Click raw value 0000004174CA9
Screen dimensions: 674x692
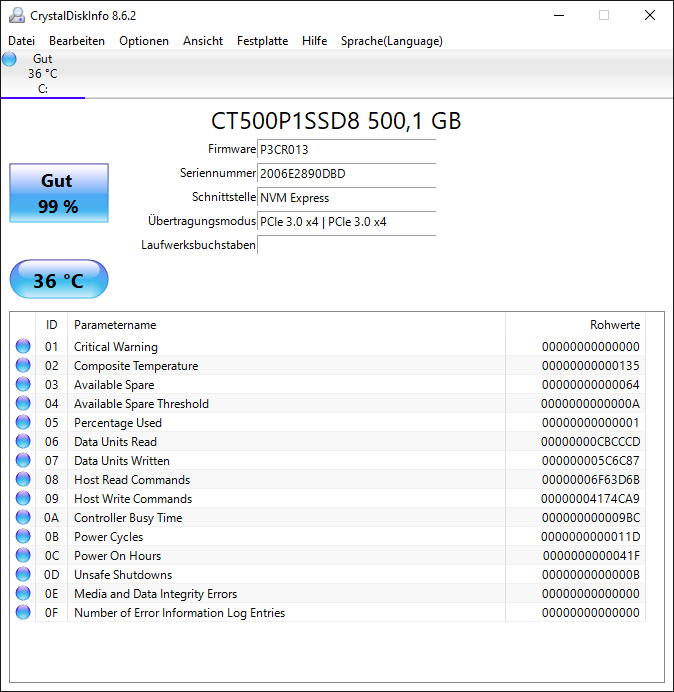pos(591,499)
